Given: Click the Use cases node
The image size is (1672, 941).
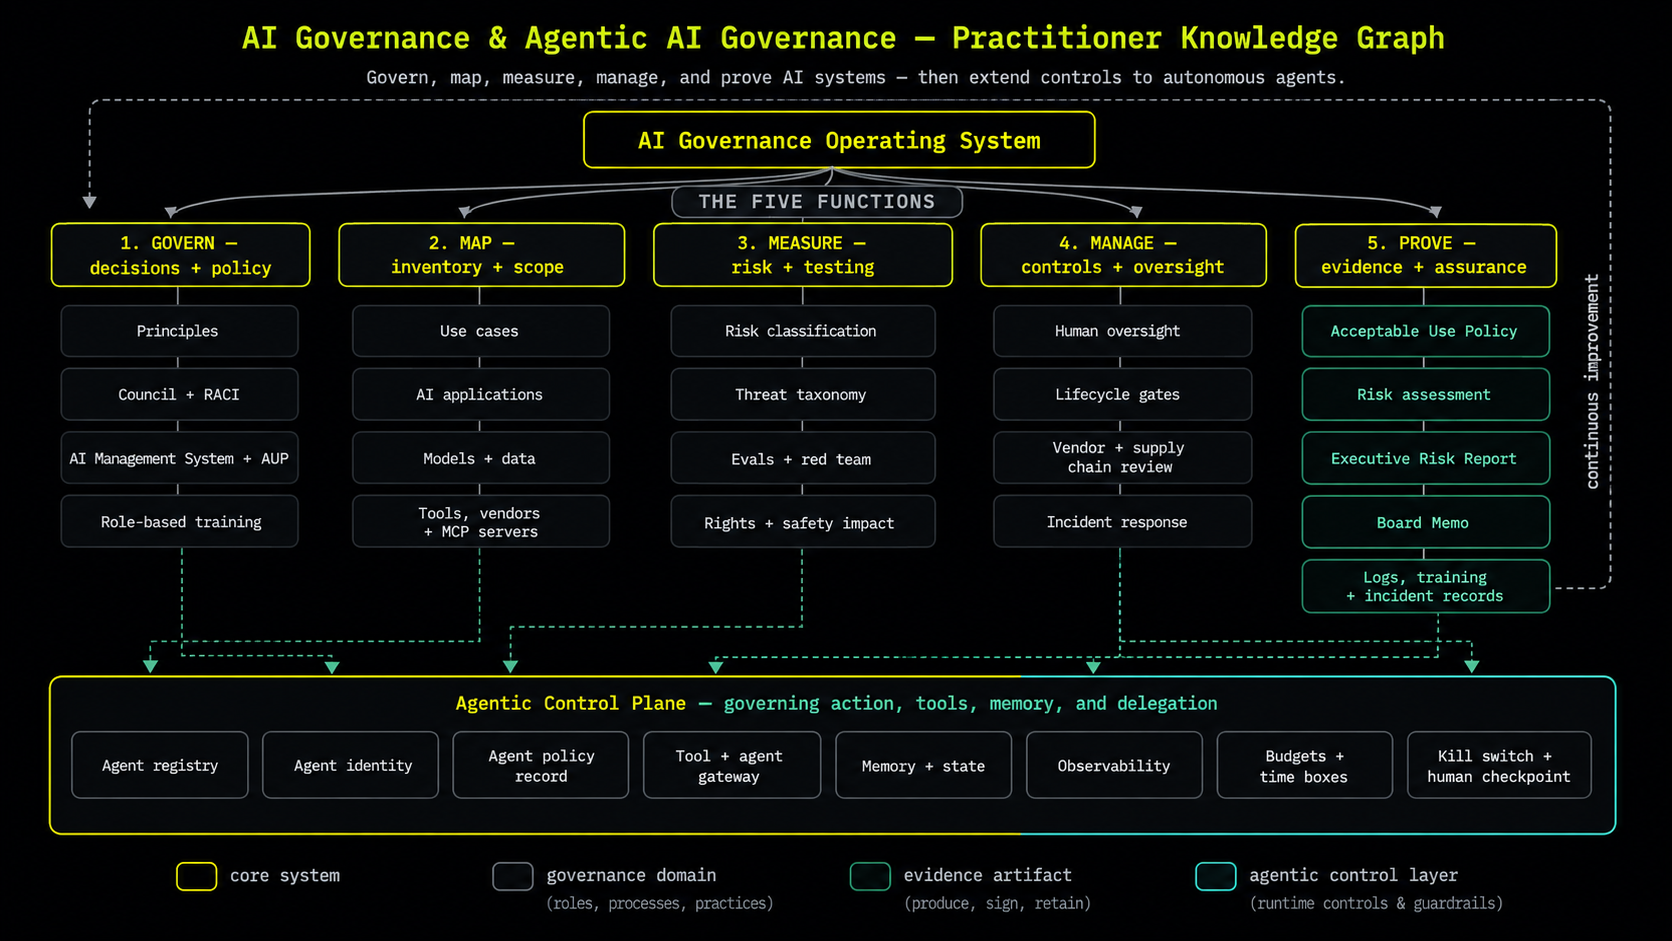Looking at the screenshot, I should (480, 331).
